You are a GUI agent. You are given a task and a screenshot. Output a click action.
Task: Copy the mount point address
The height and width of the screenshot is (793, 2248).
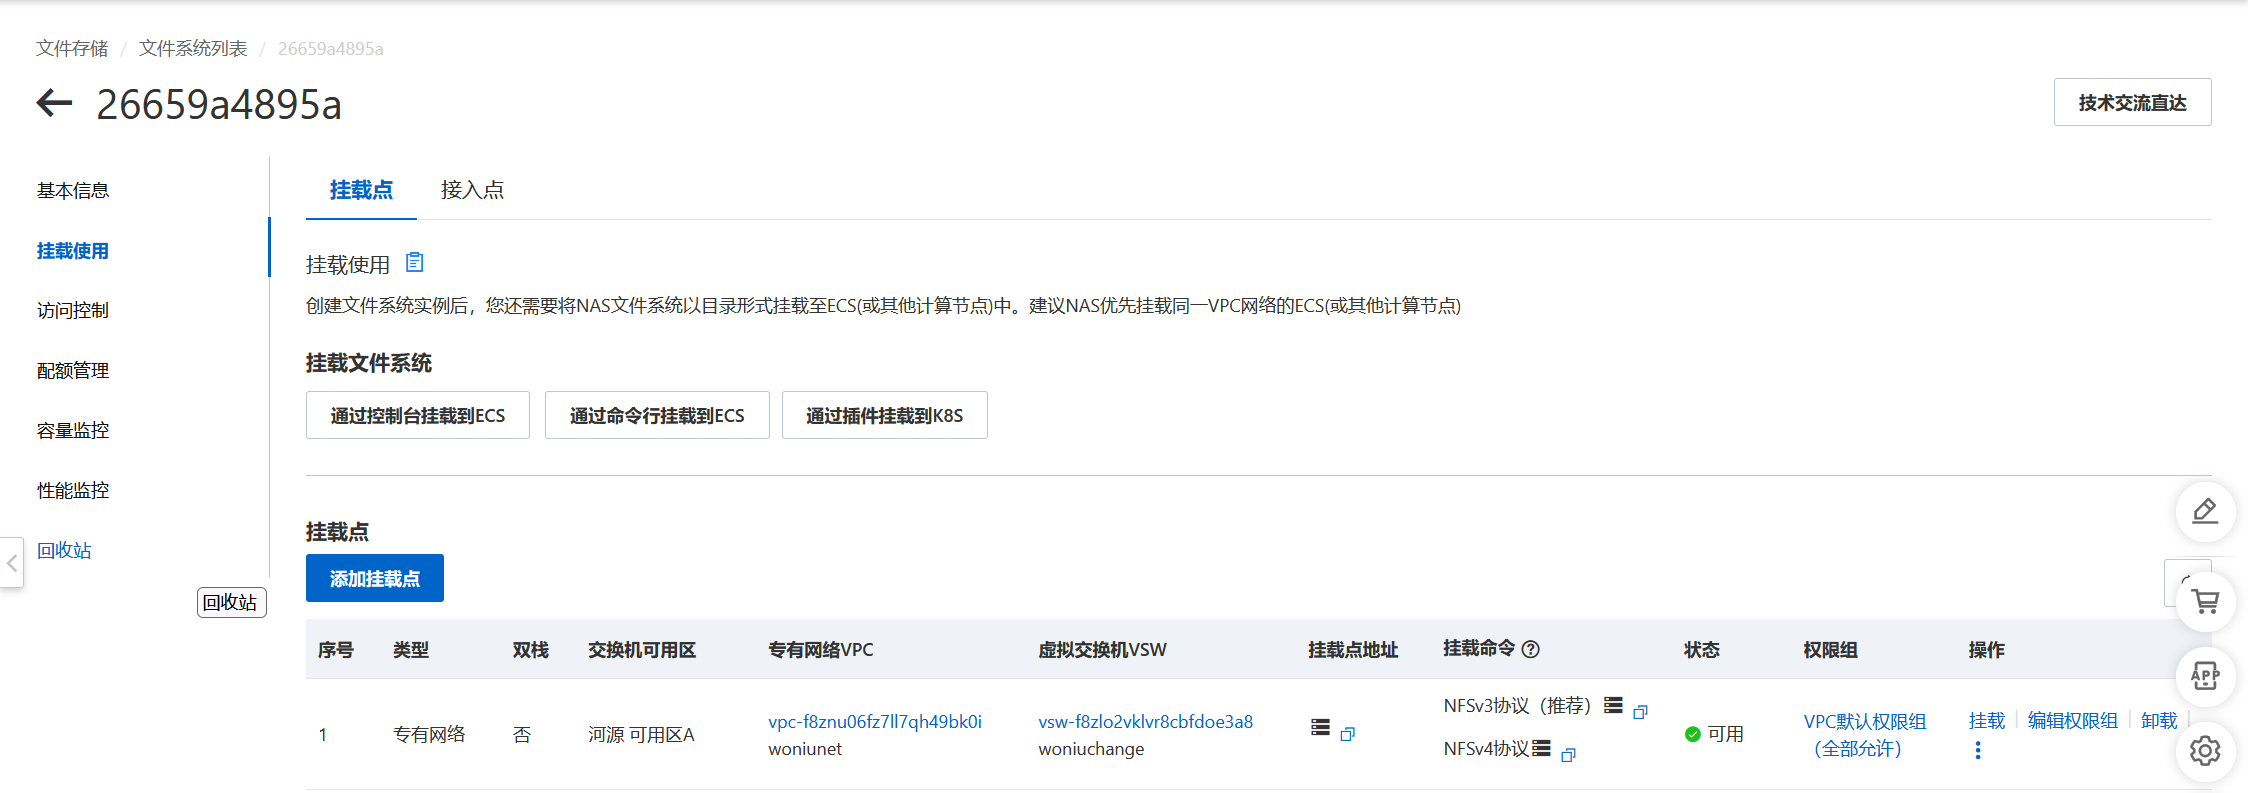1347,735
